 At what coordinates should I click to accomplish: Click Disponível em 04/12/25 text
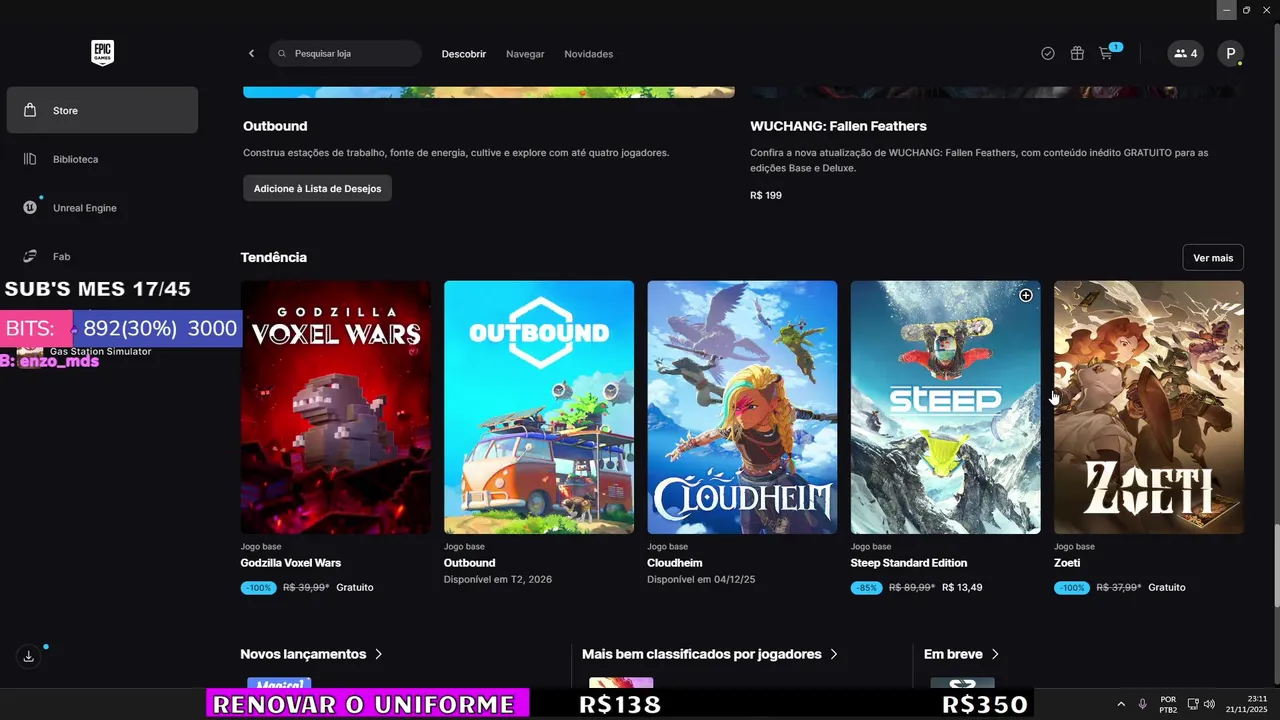[x=699, y=579]
